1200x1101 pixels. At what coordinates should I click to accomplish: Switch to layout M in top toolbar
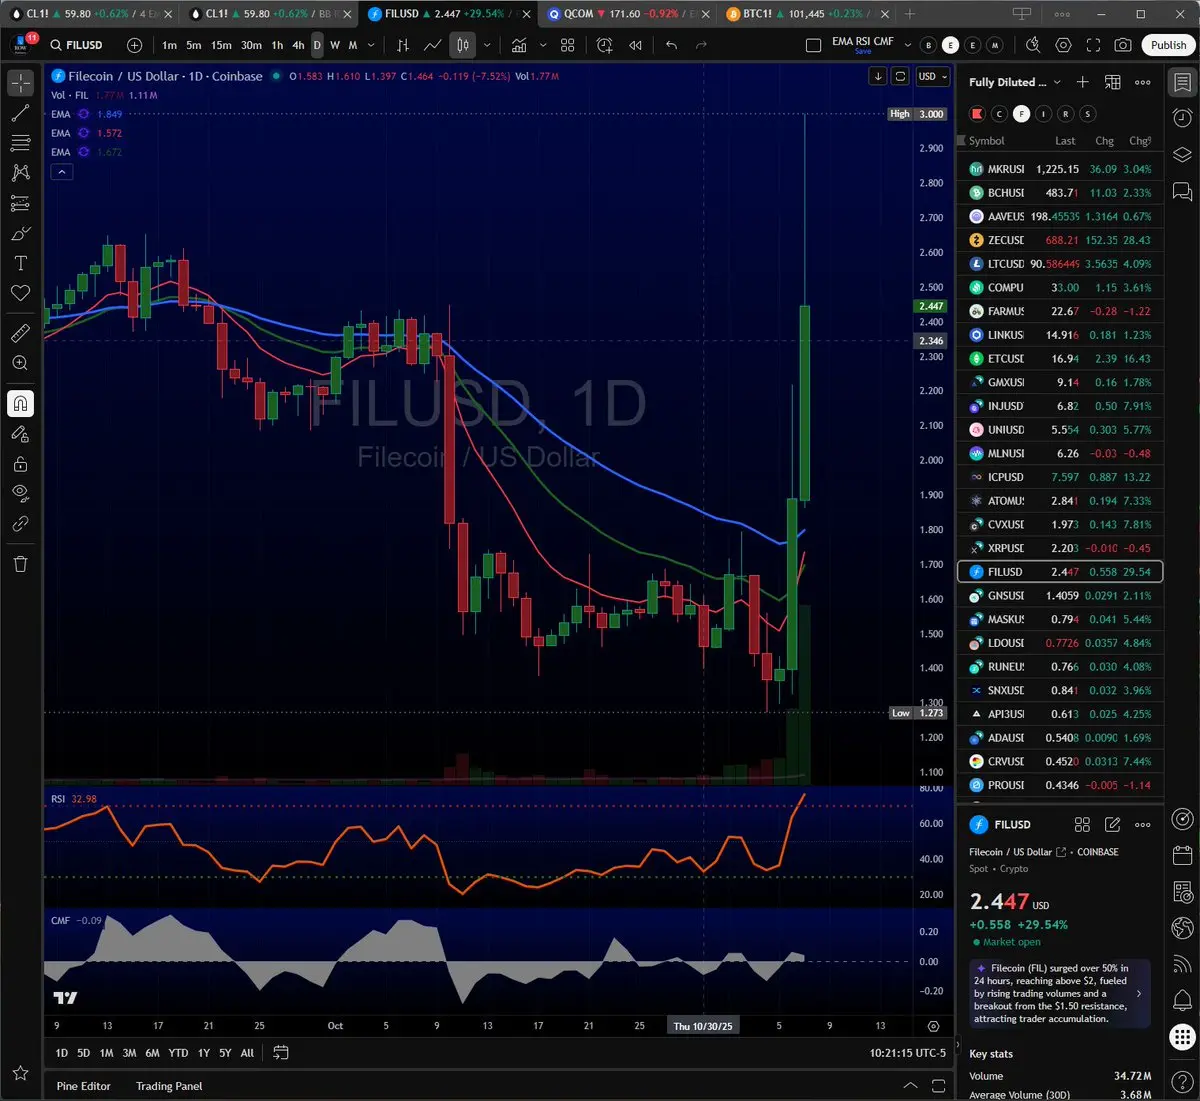994,45
